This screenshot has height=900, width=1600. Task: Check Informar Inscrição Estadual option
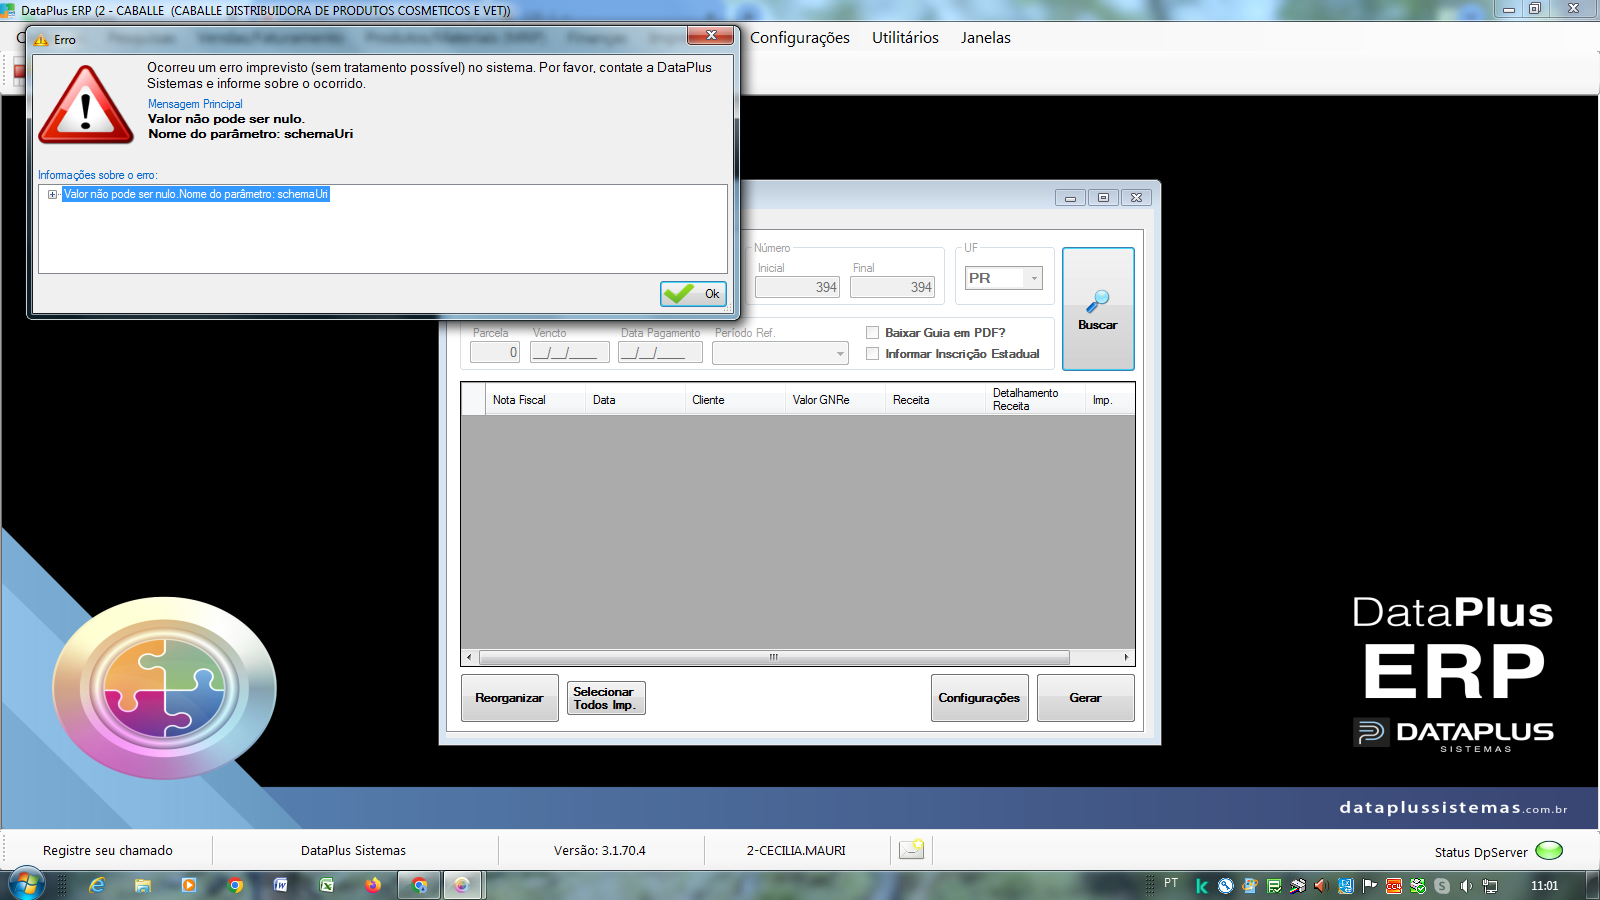click(872, 354)
